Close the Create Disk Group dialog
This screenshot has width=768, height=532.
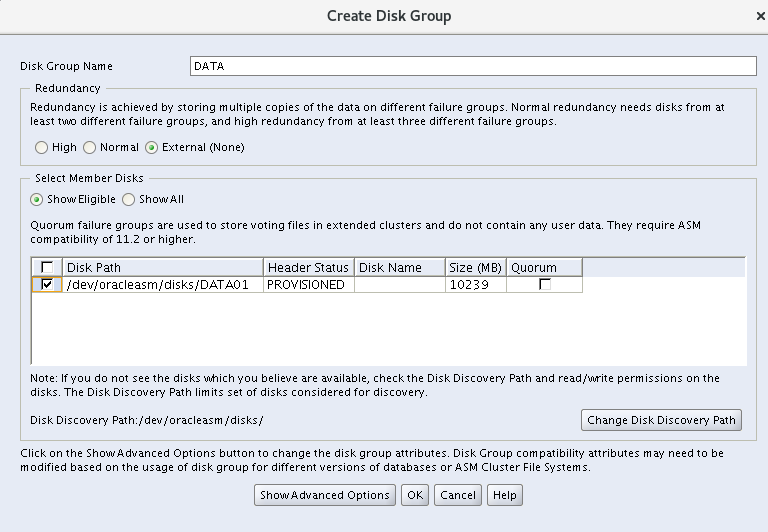(761, 16)
